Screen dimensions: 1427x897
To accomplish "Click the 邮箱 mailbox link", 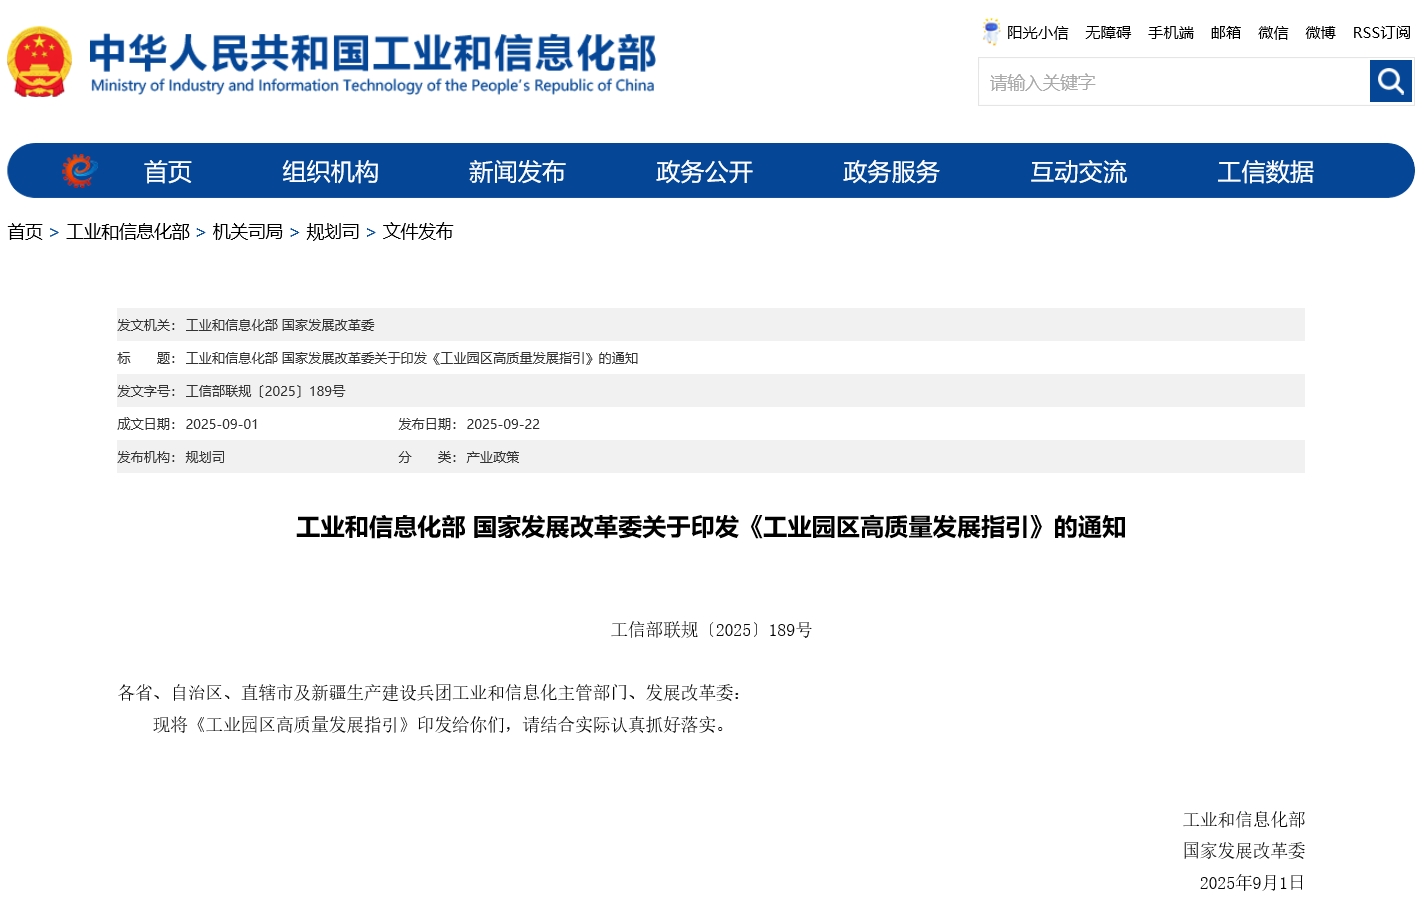I will 1225,33.
